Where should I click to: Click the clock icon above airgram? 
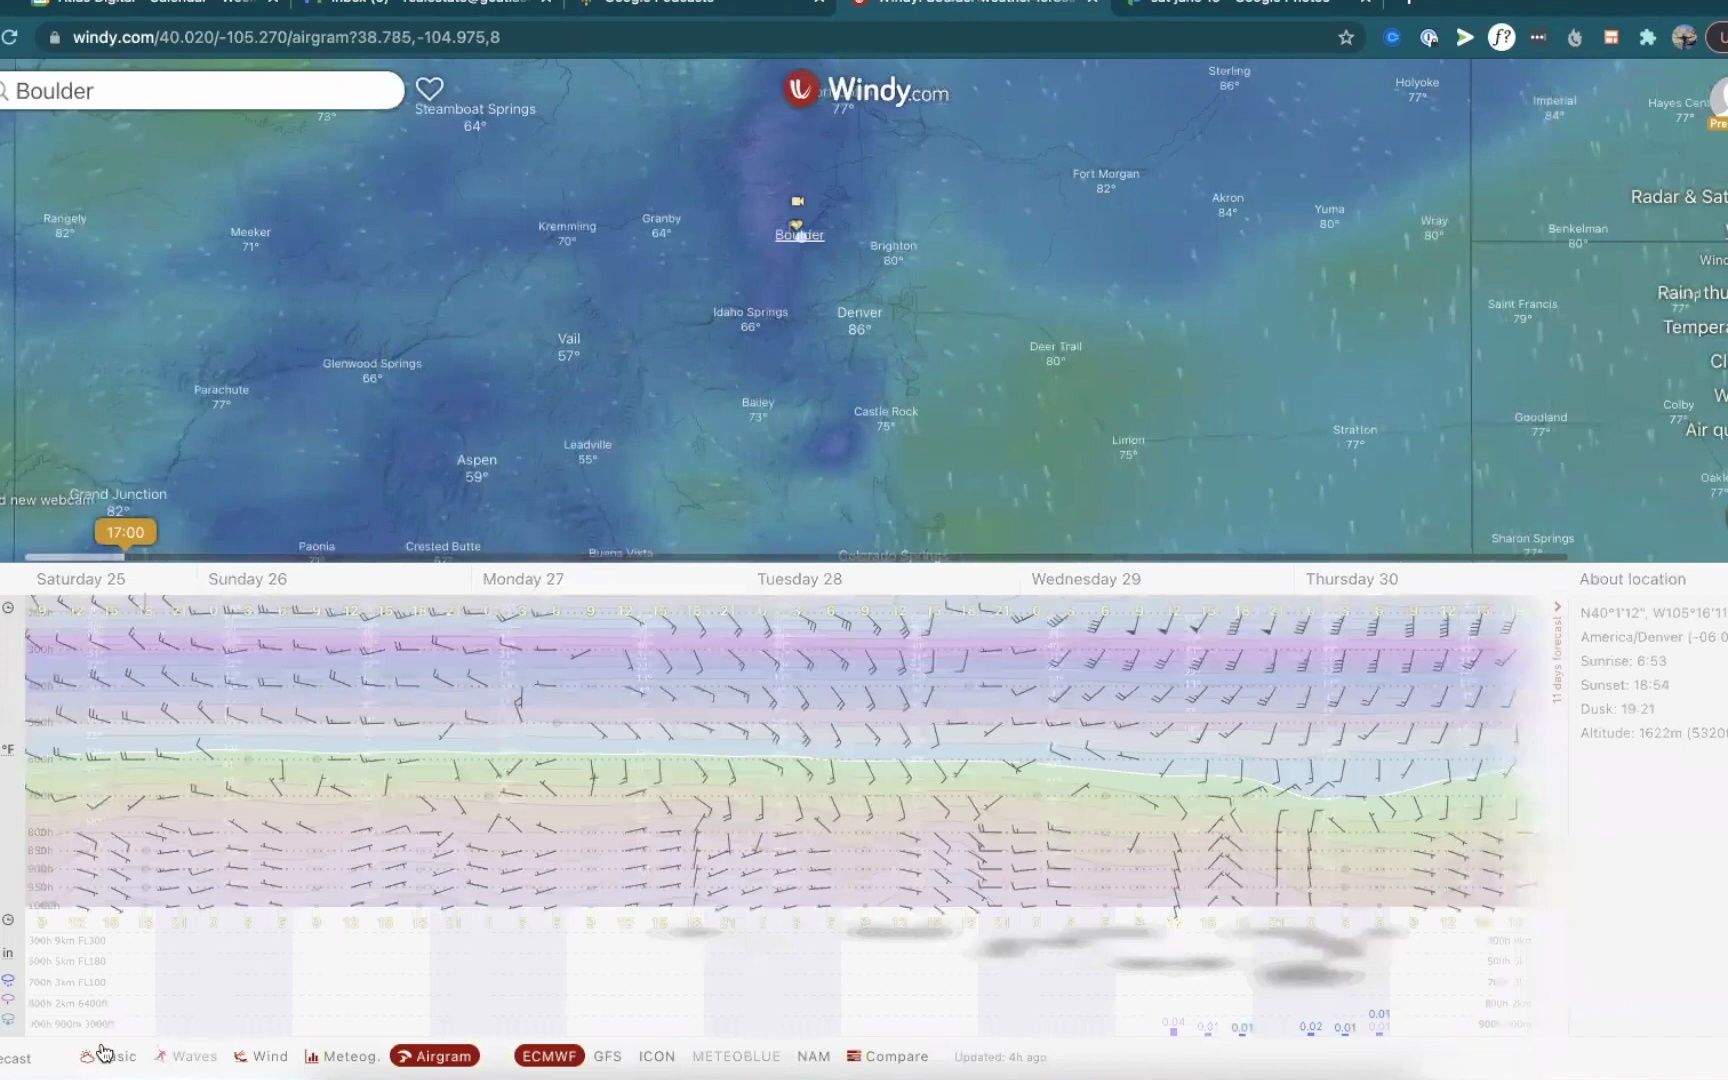(8, 607)
